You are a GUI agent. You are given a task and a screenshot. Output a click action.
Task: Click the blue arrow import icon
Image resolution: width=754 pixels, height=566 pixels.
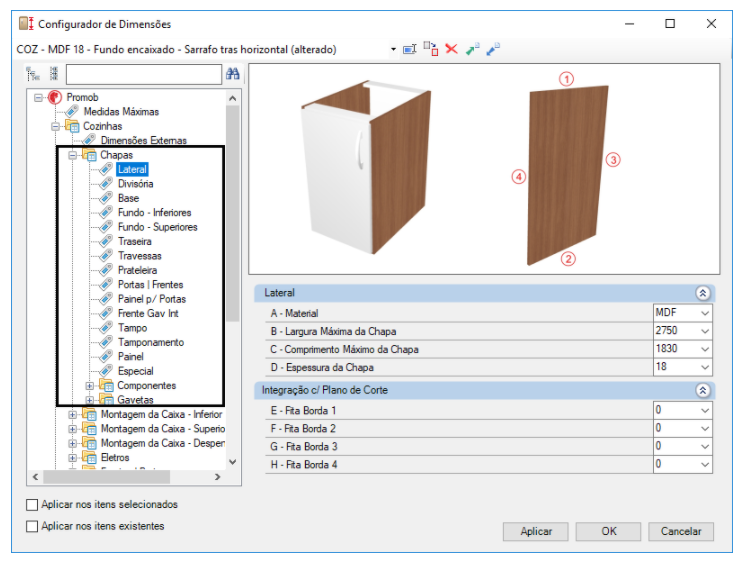(493, 49)
